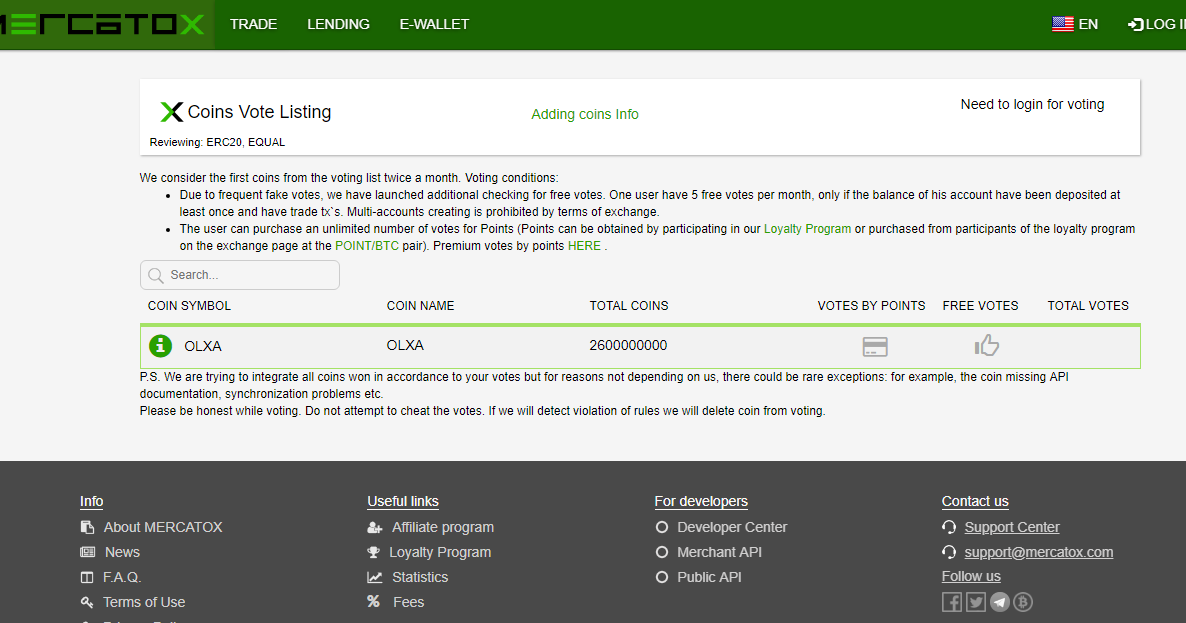Viewport: 1186px width, 623px height.
Task: Click the US flag language icon
Action: pyautogui.click(x=1063, y=24)
